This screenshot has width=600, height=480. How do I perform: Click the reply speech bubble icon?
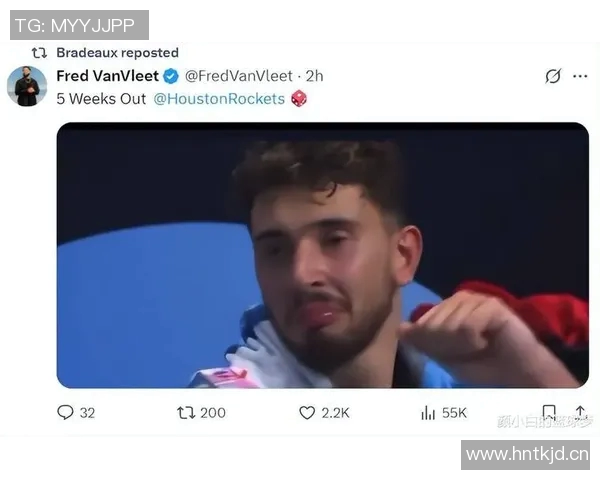point(65,413)
